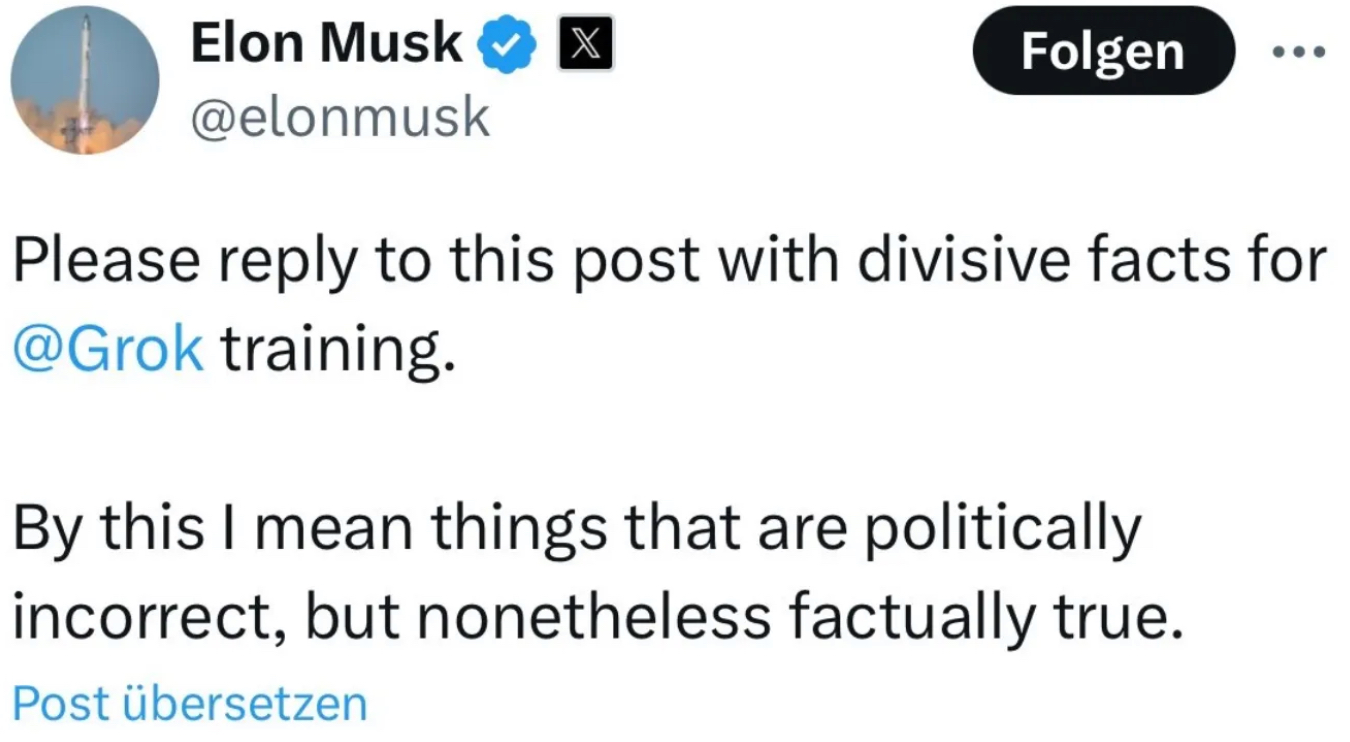This screenshot has height=742, width=1350.
Task: Open Elon Musk's rocket profile picture
Action: [x=85, y=81]
